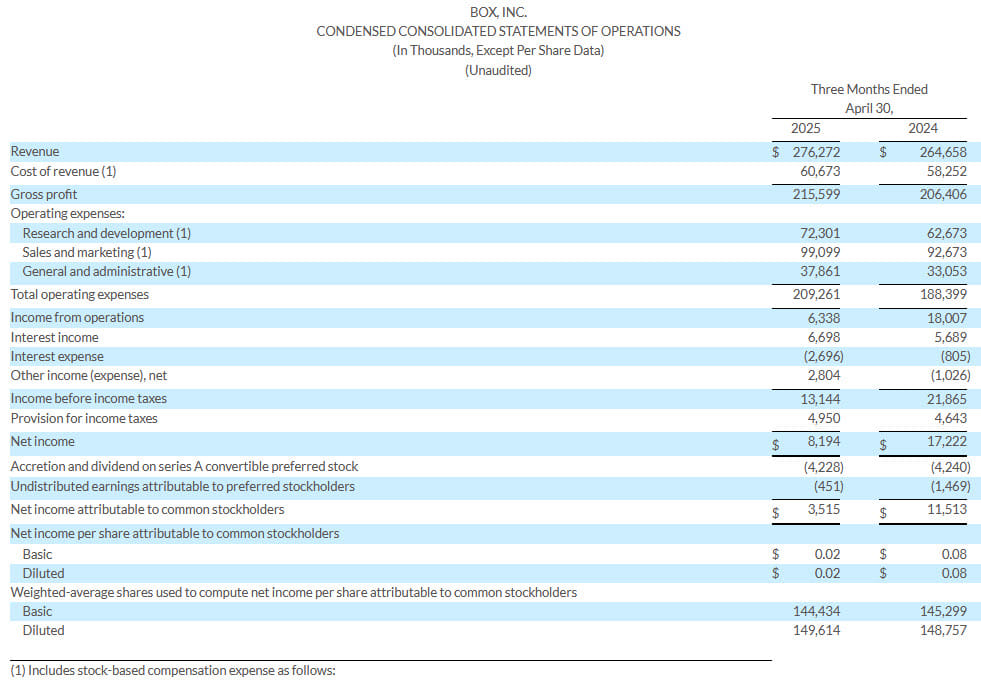Image resolution: width=981 pixels, height=684 pixels.
Task: Click cost of revenue value 58,252
Action: [947, 171]
